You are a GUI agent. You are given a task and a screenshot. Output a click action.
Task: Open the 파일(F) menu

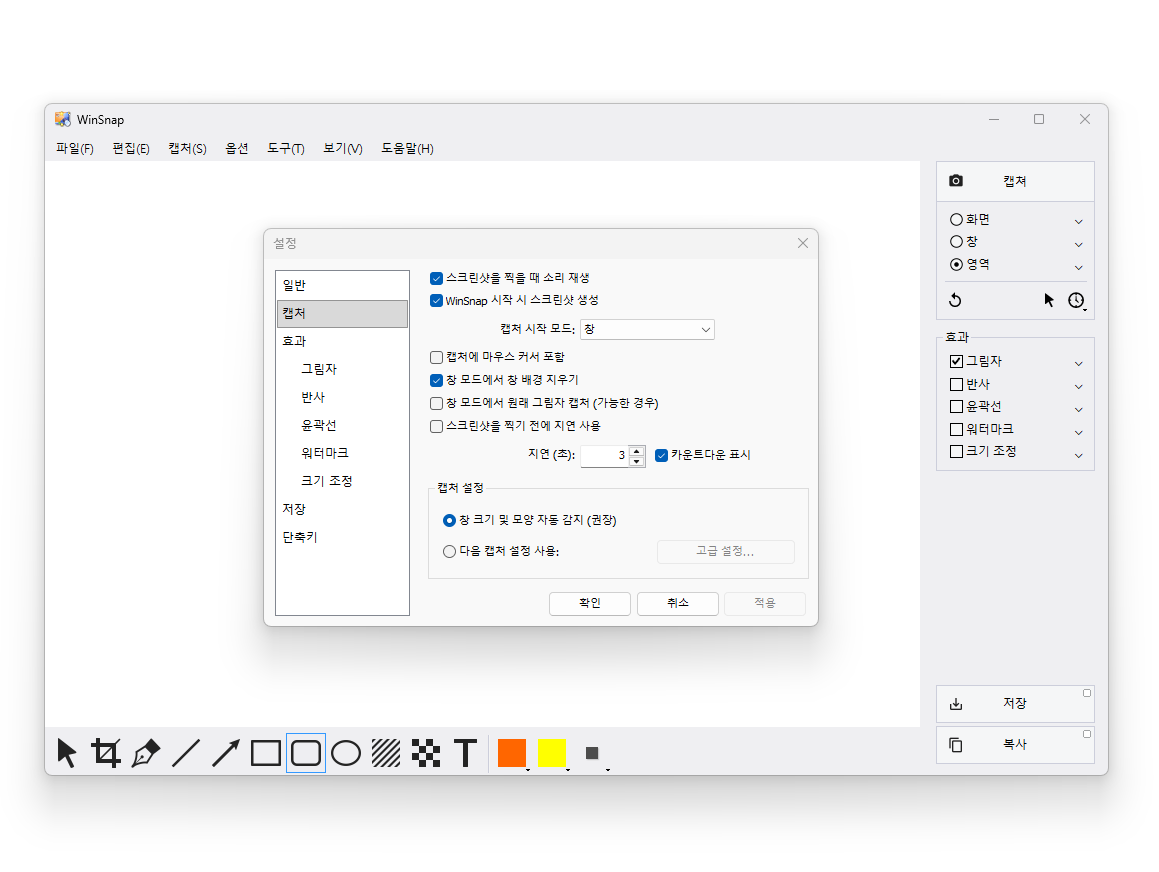pyautogui.click(x=75, y=149)
